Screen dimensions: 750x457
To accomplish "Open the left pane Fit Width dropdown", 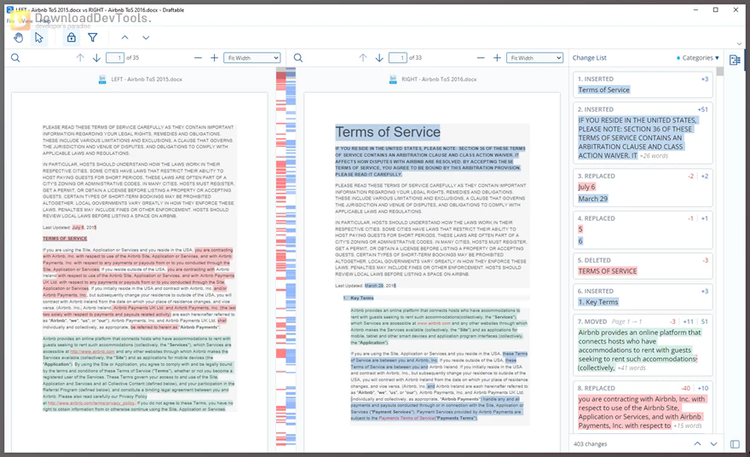I will (252, 58).
